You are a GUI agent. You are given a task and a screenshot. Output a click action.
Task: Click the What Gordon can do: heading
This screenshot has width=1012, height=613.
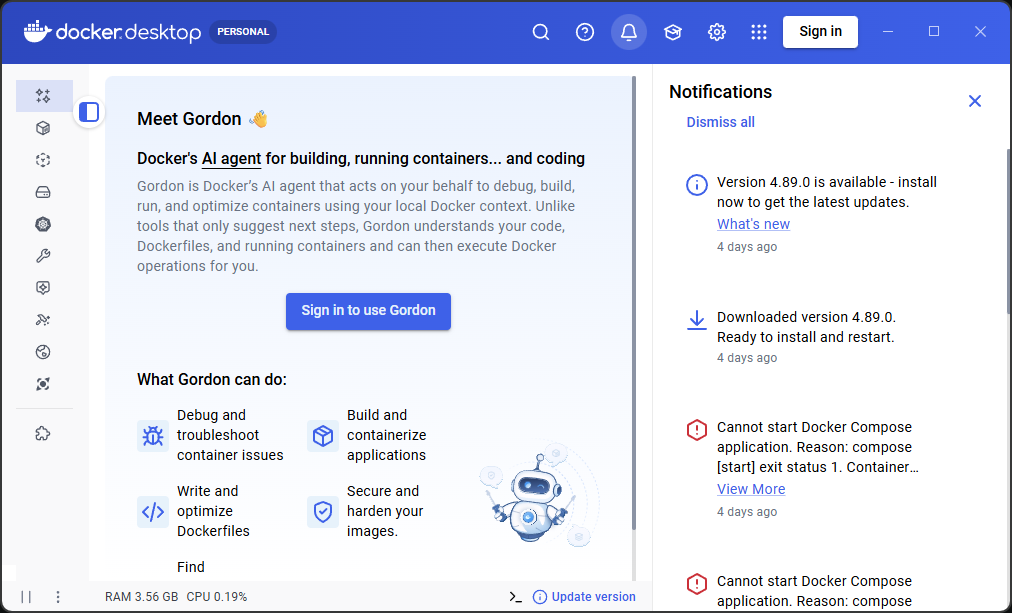(x=212, y=379)
